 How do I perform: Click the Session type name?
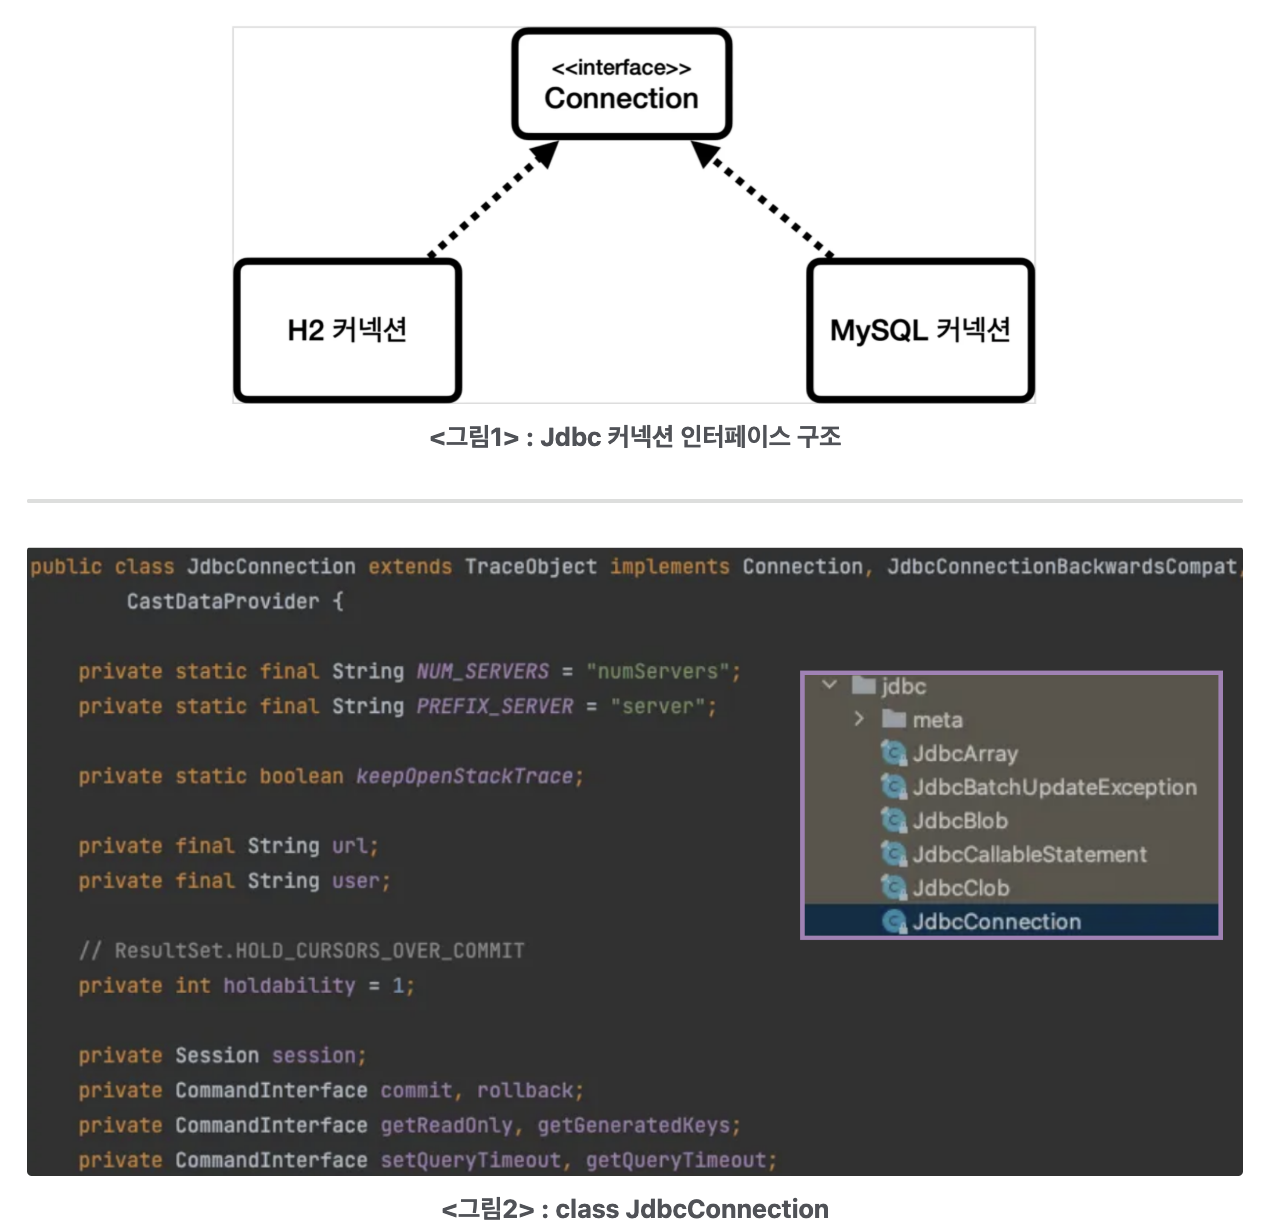pyautogui.click(x=217, y=1055)
